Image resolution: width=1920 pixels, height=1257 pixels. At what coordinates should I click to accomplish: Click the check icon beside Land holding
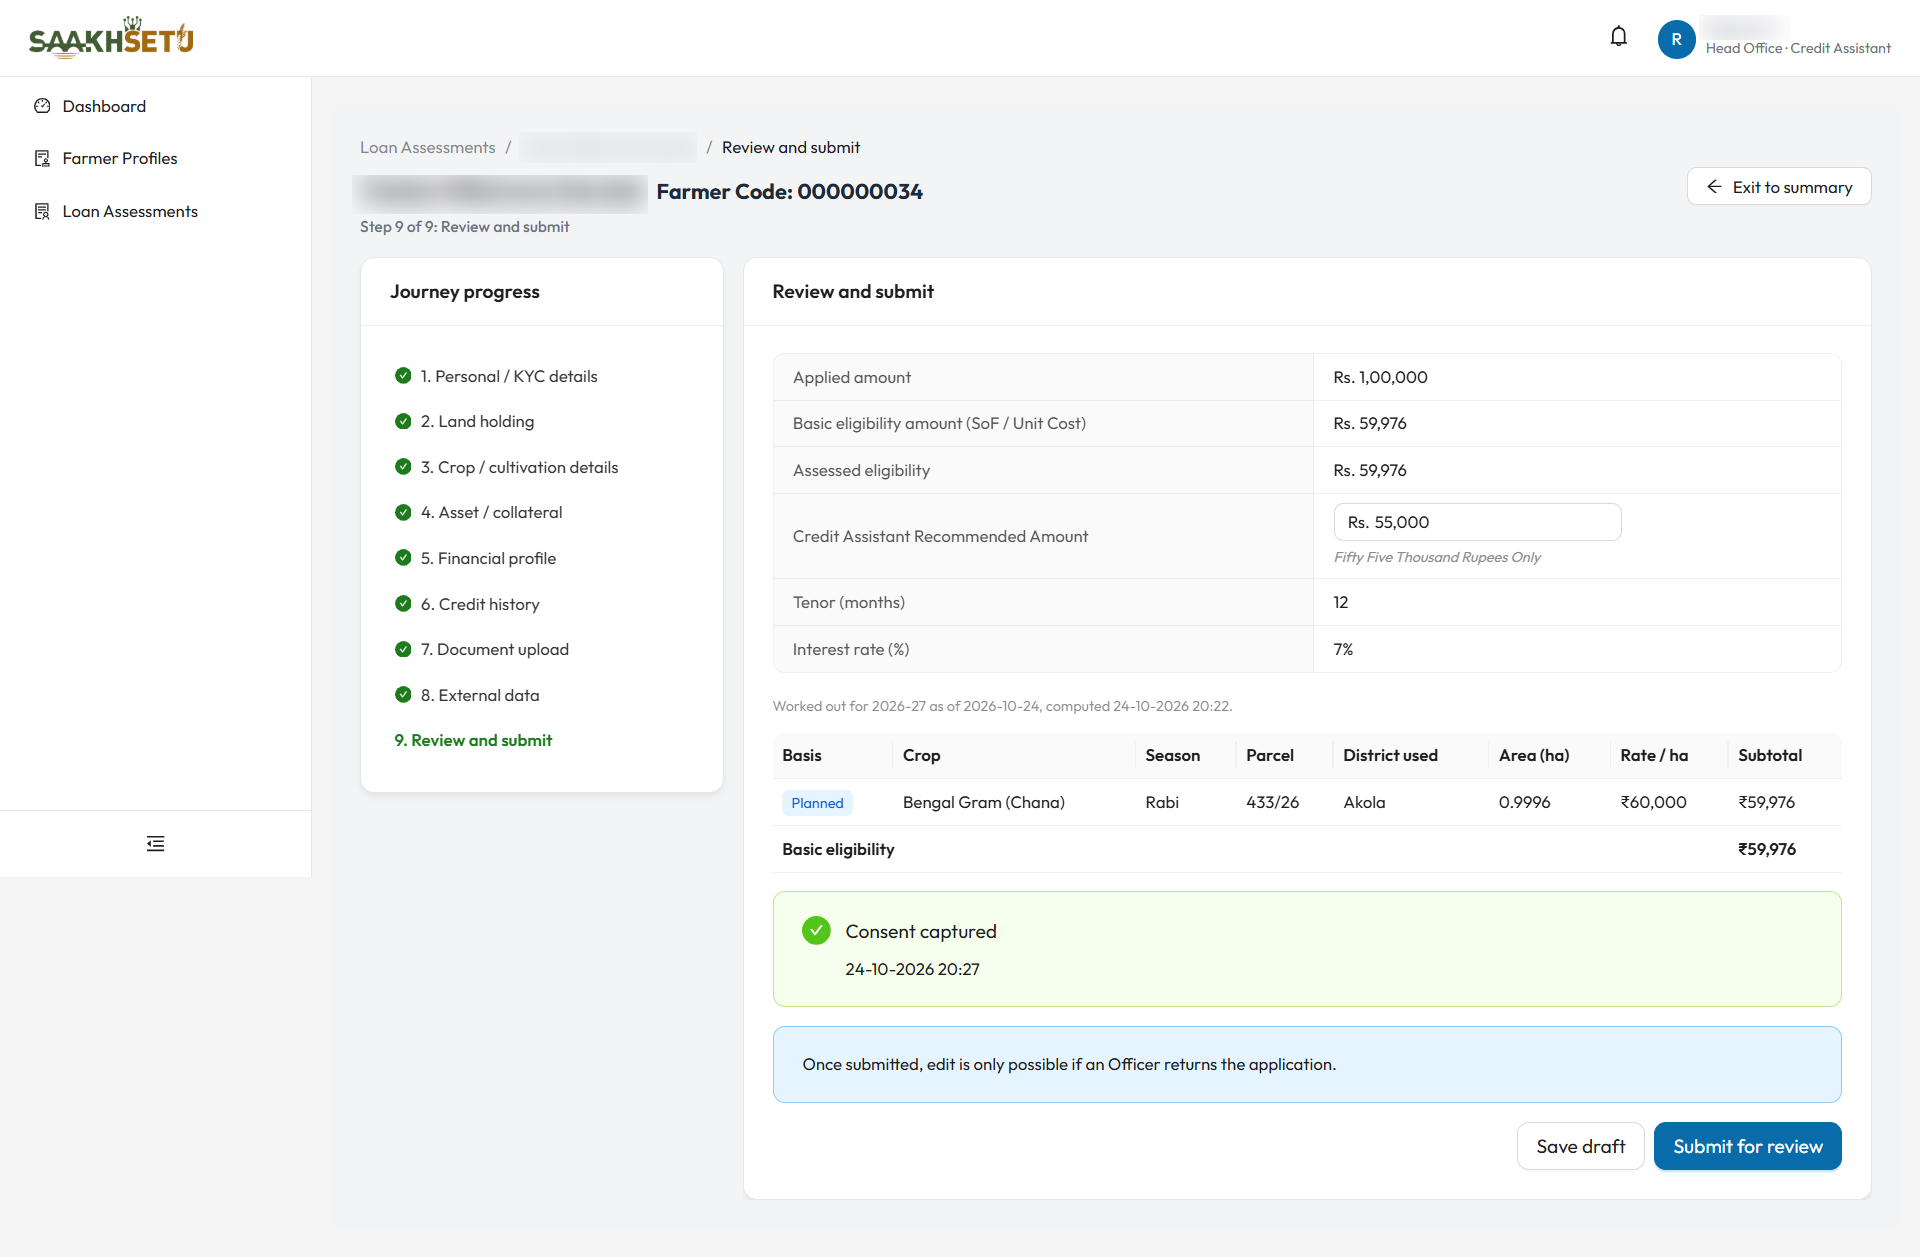coord(403,421)
